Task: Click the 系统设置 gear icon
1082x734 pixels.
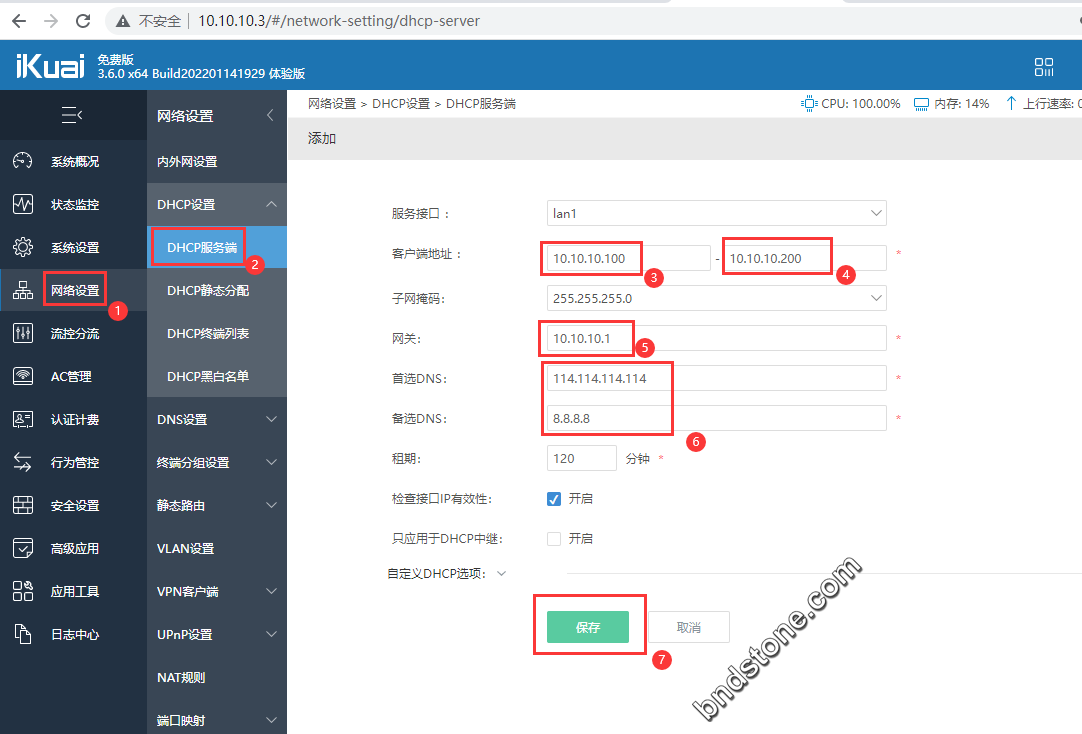Action: point(23,247)
